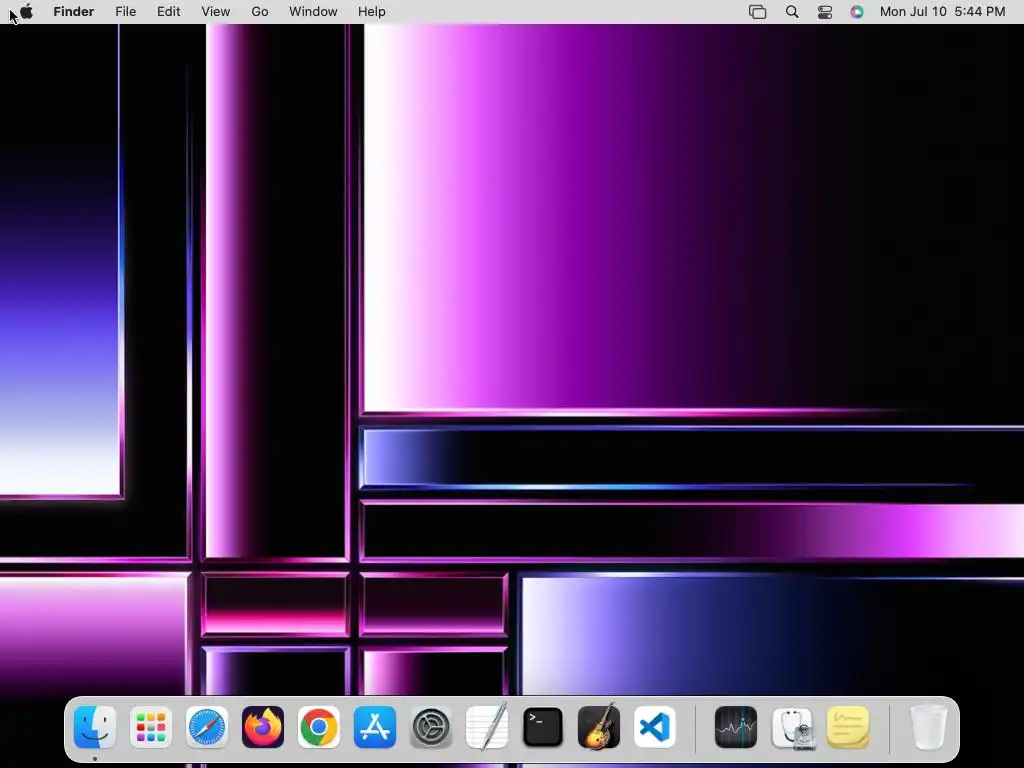The image size is (1024, 768).
Task: Activate Siri from the menu bar
Action: (x=857, y=12)
